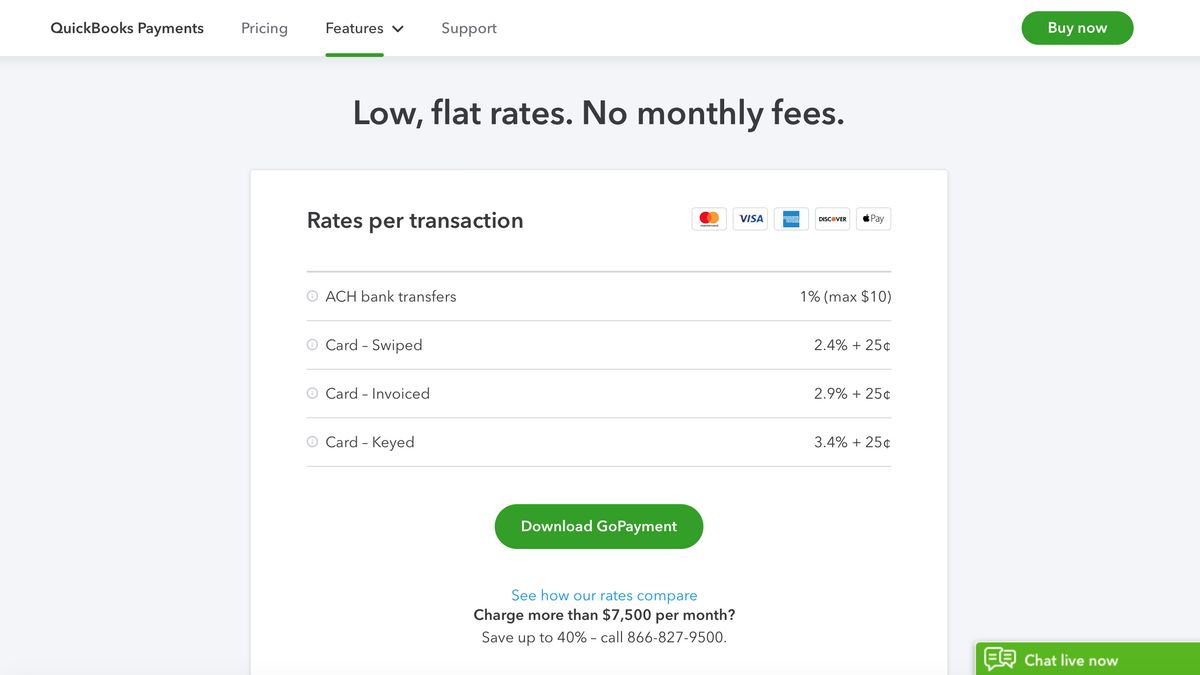This screenshot has height=675, width=1200.
Task: Click the info icon beside Card – Invoiced
Action: click(x=311, y=393)
